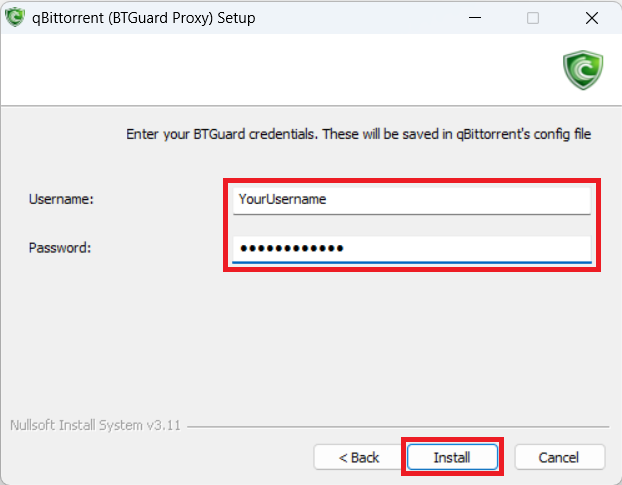The height and width of the screenshot is (485, 622).
Task: Click into the Password field
Action: pyautogui.click(x=410, y=247)
